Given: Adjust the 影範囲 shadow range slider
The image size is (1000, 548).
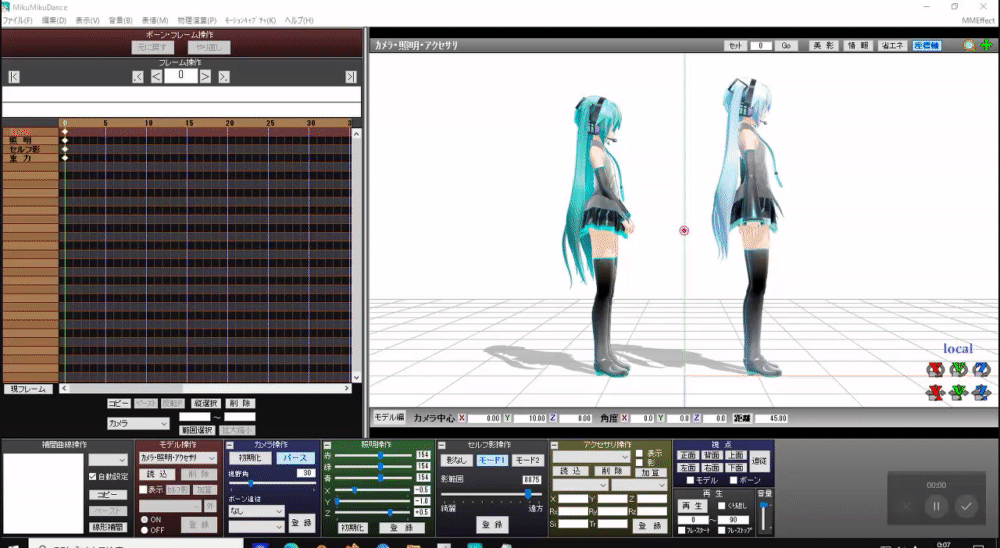Looking at the screenshot, I should pos(491,494).
